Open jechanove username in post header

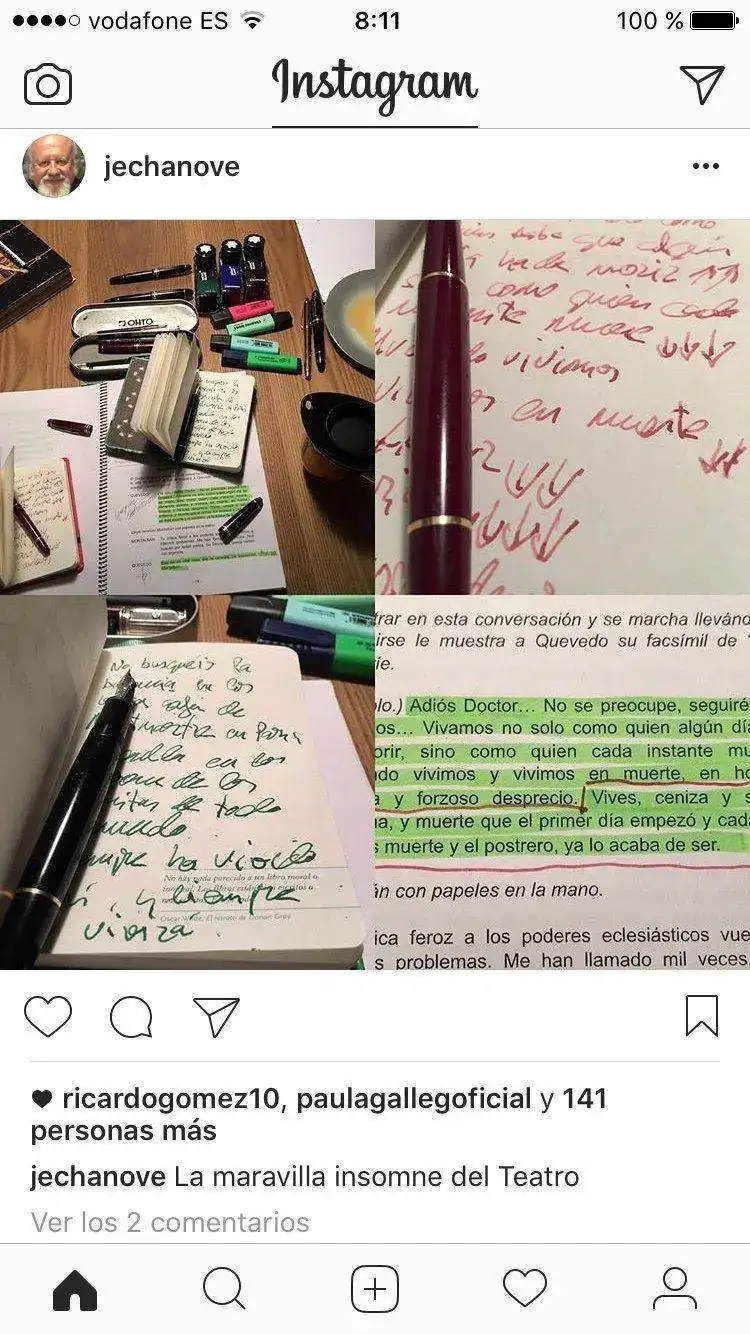[x=172, y=166]
